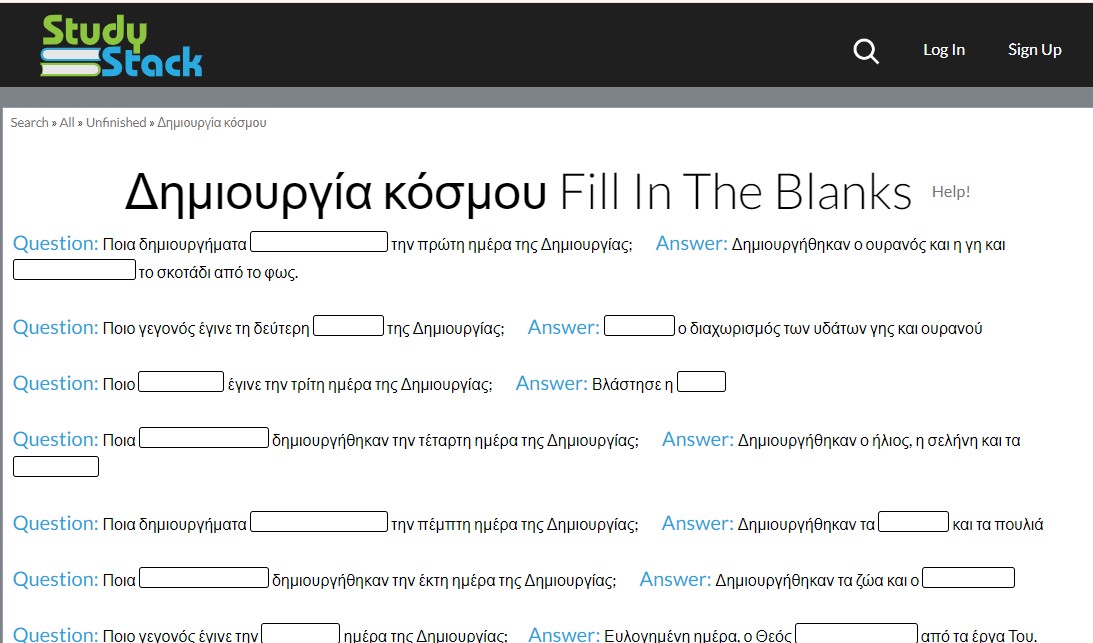Click the Search breadcrumb link

pos(29,123)
